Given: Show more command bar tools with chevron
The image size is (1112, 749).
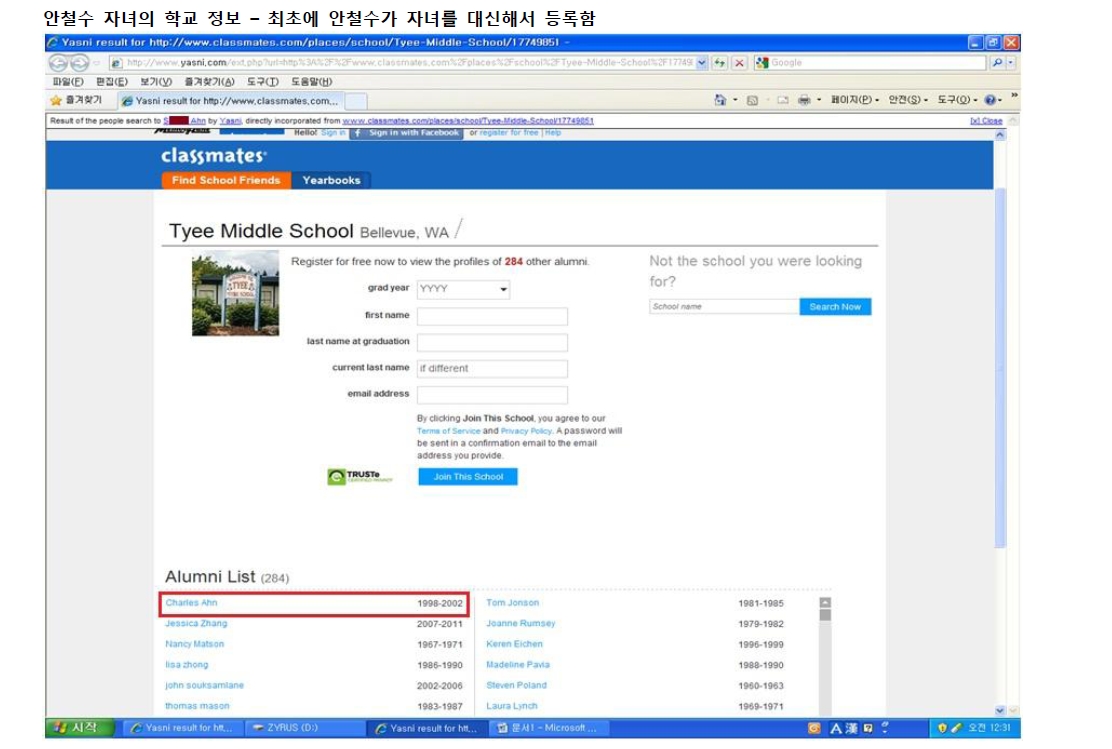Looking at the screenshot, I should click(x=1014, y=95).
